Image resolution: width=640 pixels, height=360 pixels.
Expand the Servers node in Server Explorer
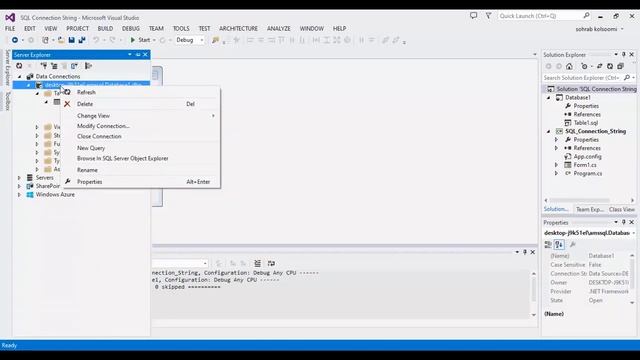(19, 178)
